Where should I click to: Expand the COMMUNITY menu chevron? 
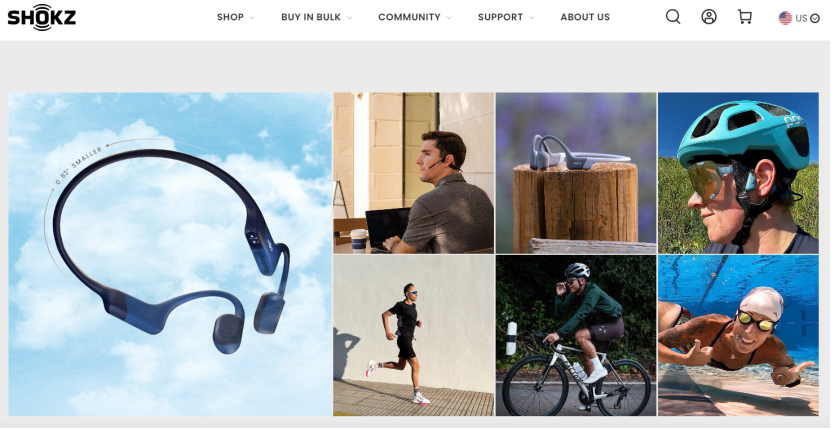coord(449,17)
